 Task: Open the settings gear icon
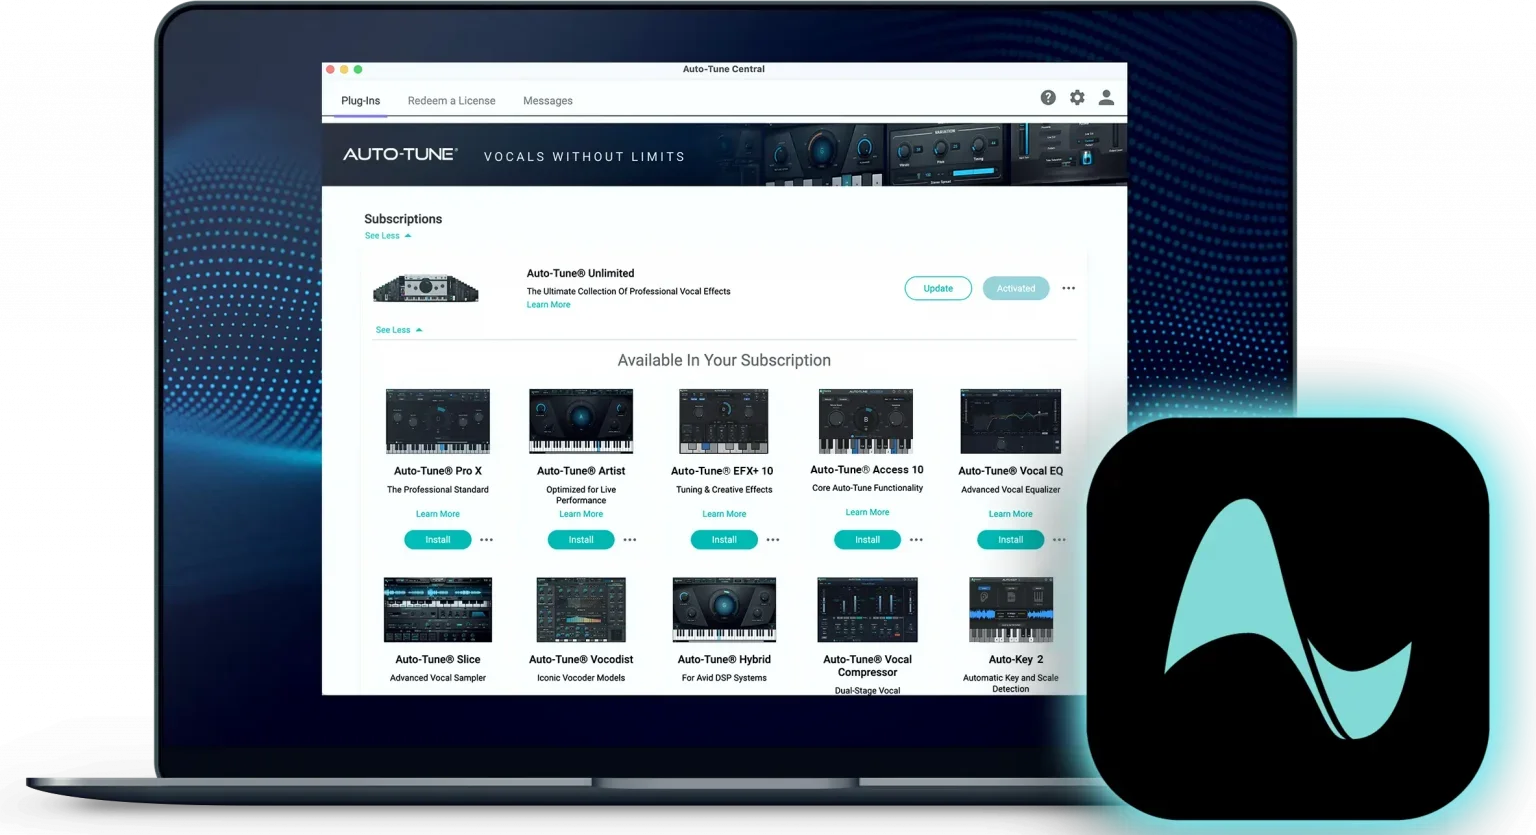(1077, 97)
